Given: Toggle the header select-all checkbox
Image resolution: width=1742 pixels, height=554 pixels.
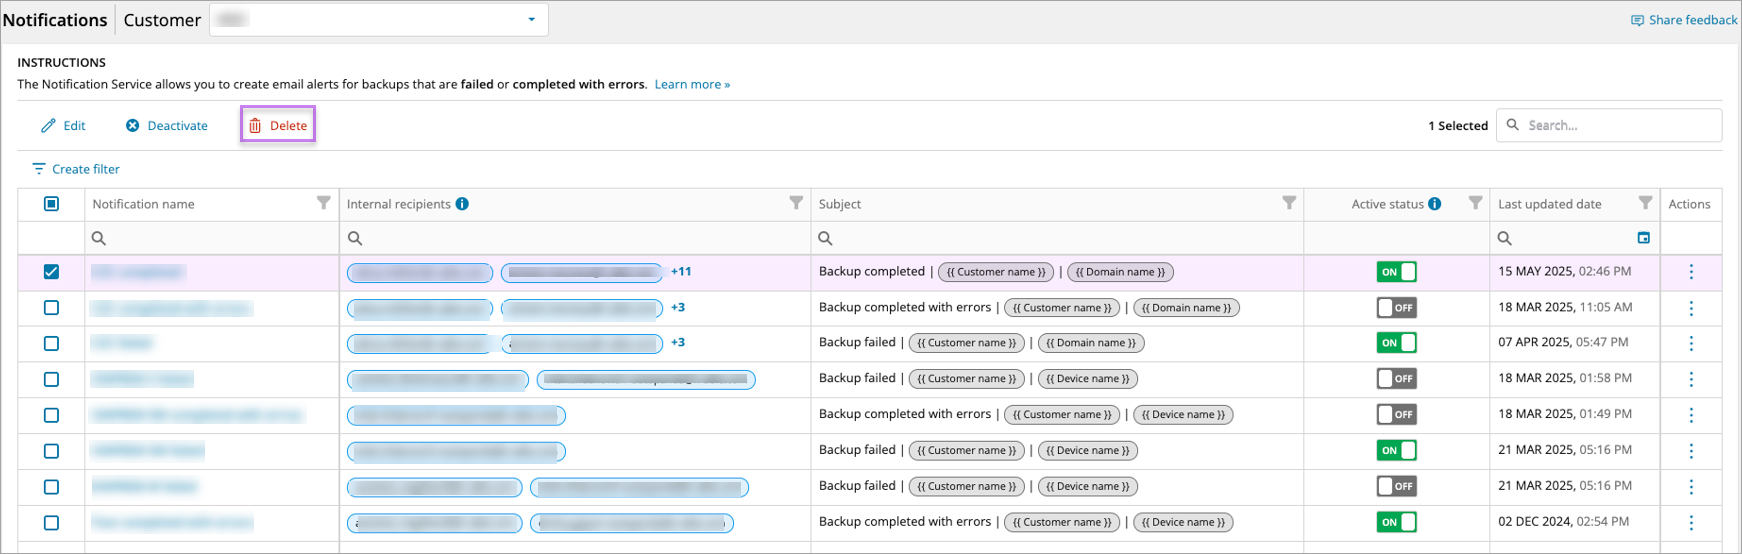Looking at the screenshot, I should click(x=52, y=204).
